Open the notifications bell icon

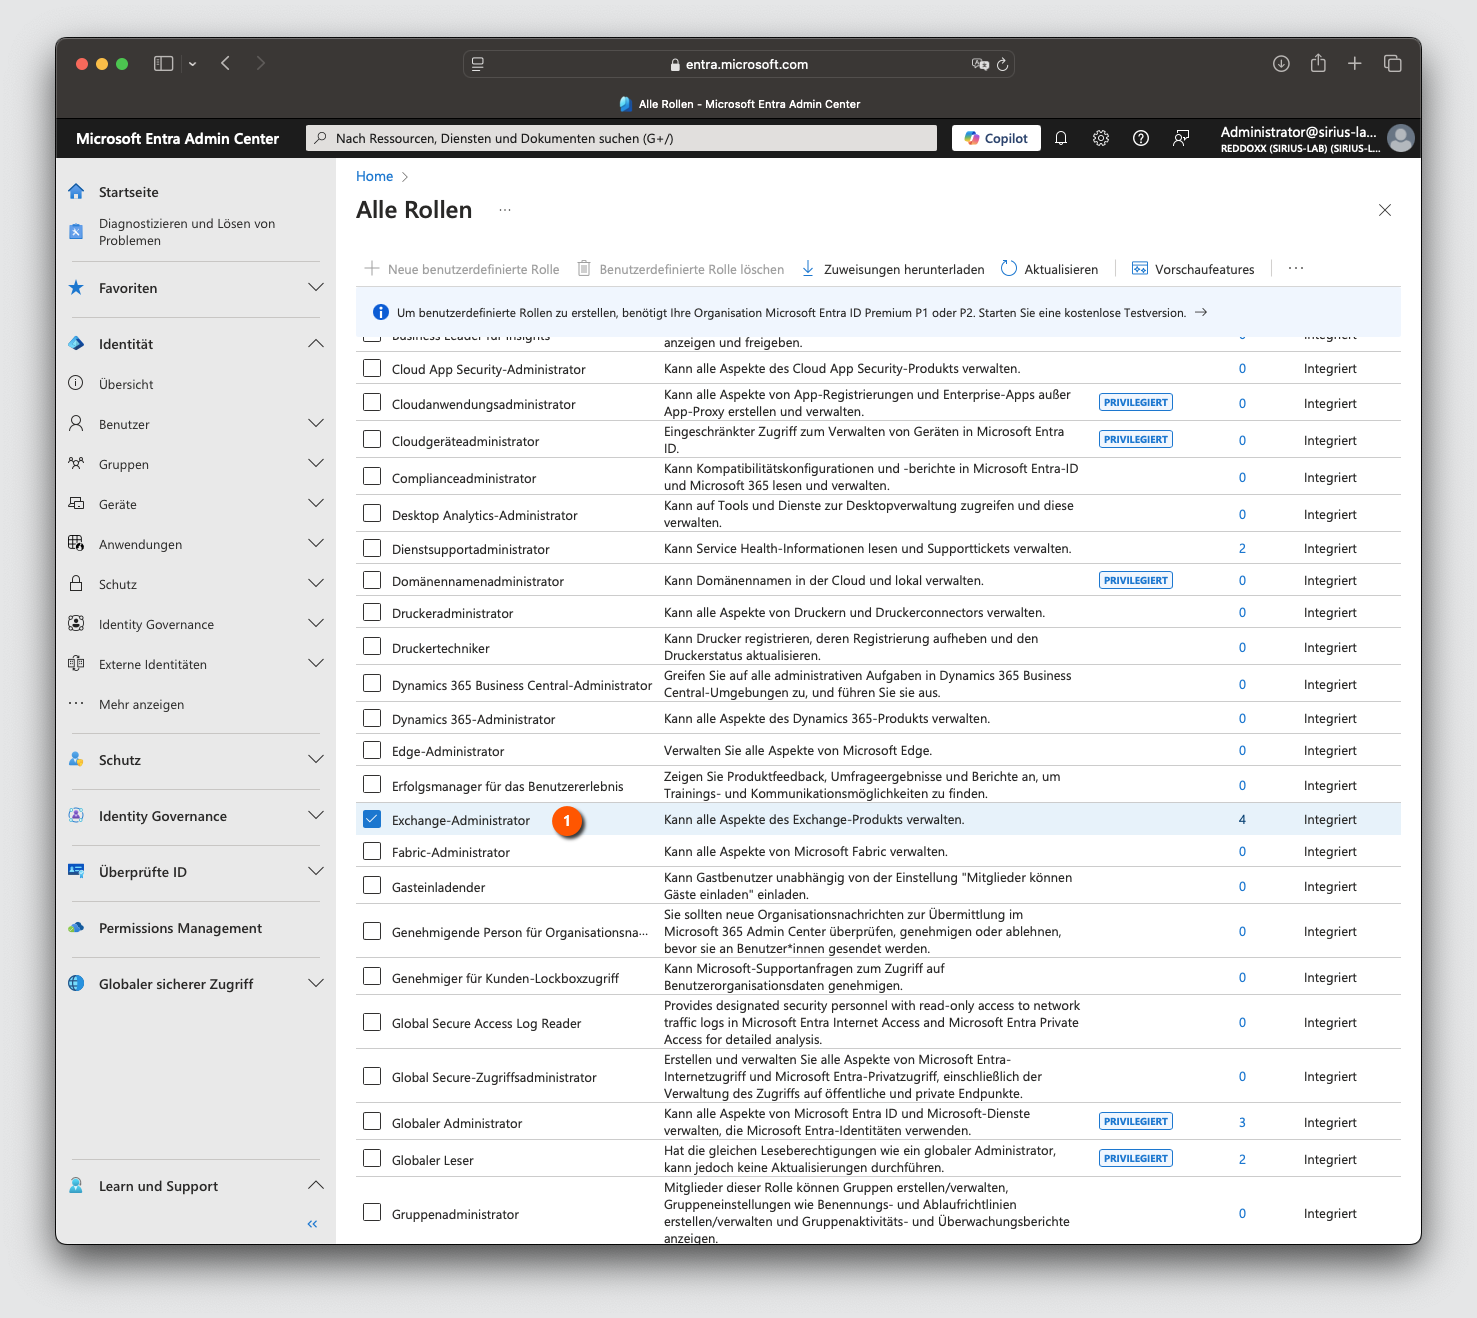coord(1061,138)
